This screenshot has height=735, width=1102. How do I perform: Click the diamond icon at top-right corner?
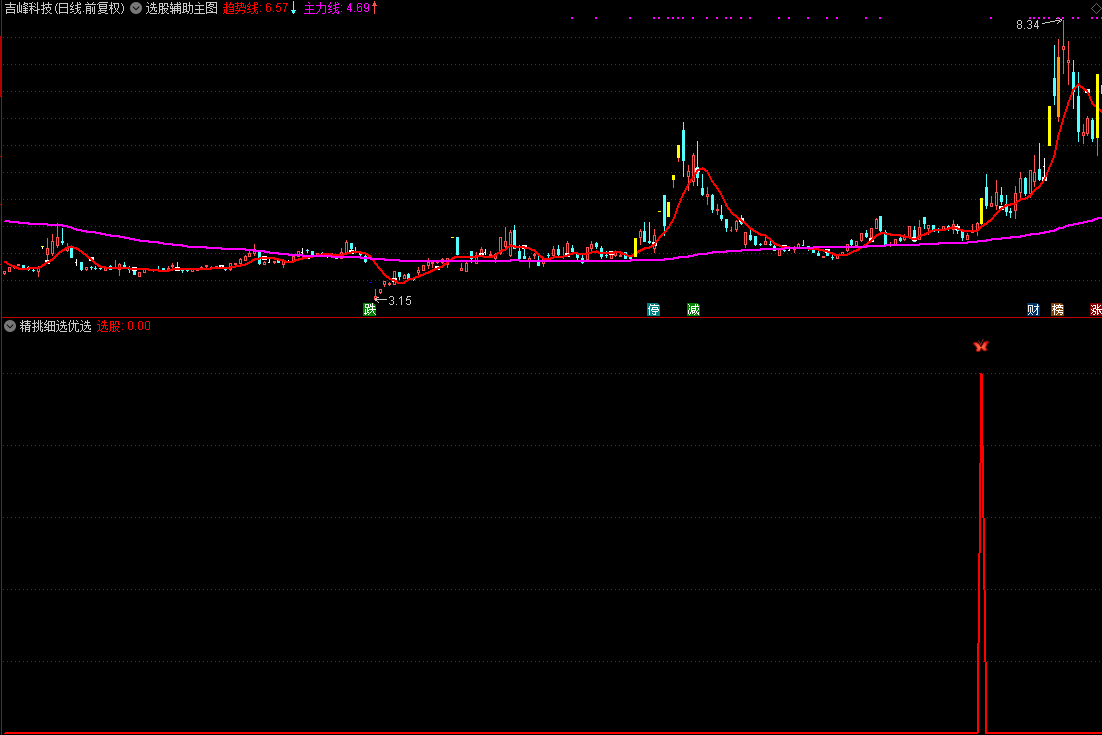[1095, 7]
